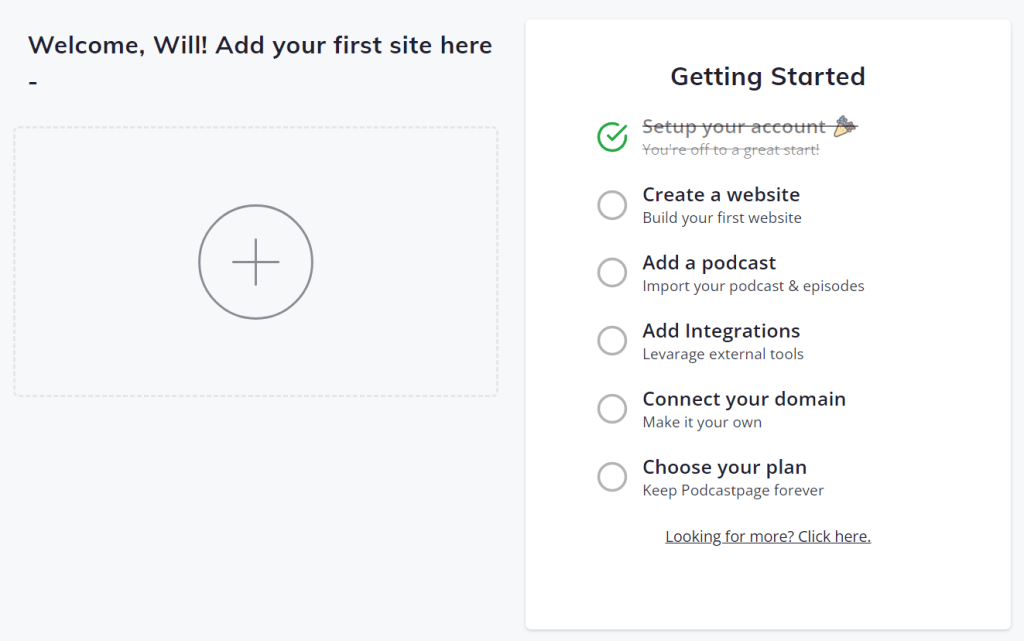Mark the Add Integrations circle complete
This screenshot has height=641, width=1024.
click(x=612, y=340)
